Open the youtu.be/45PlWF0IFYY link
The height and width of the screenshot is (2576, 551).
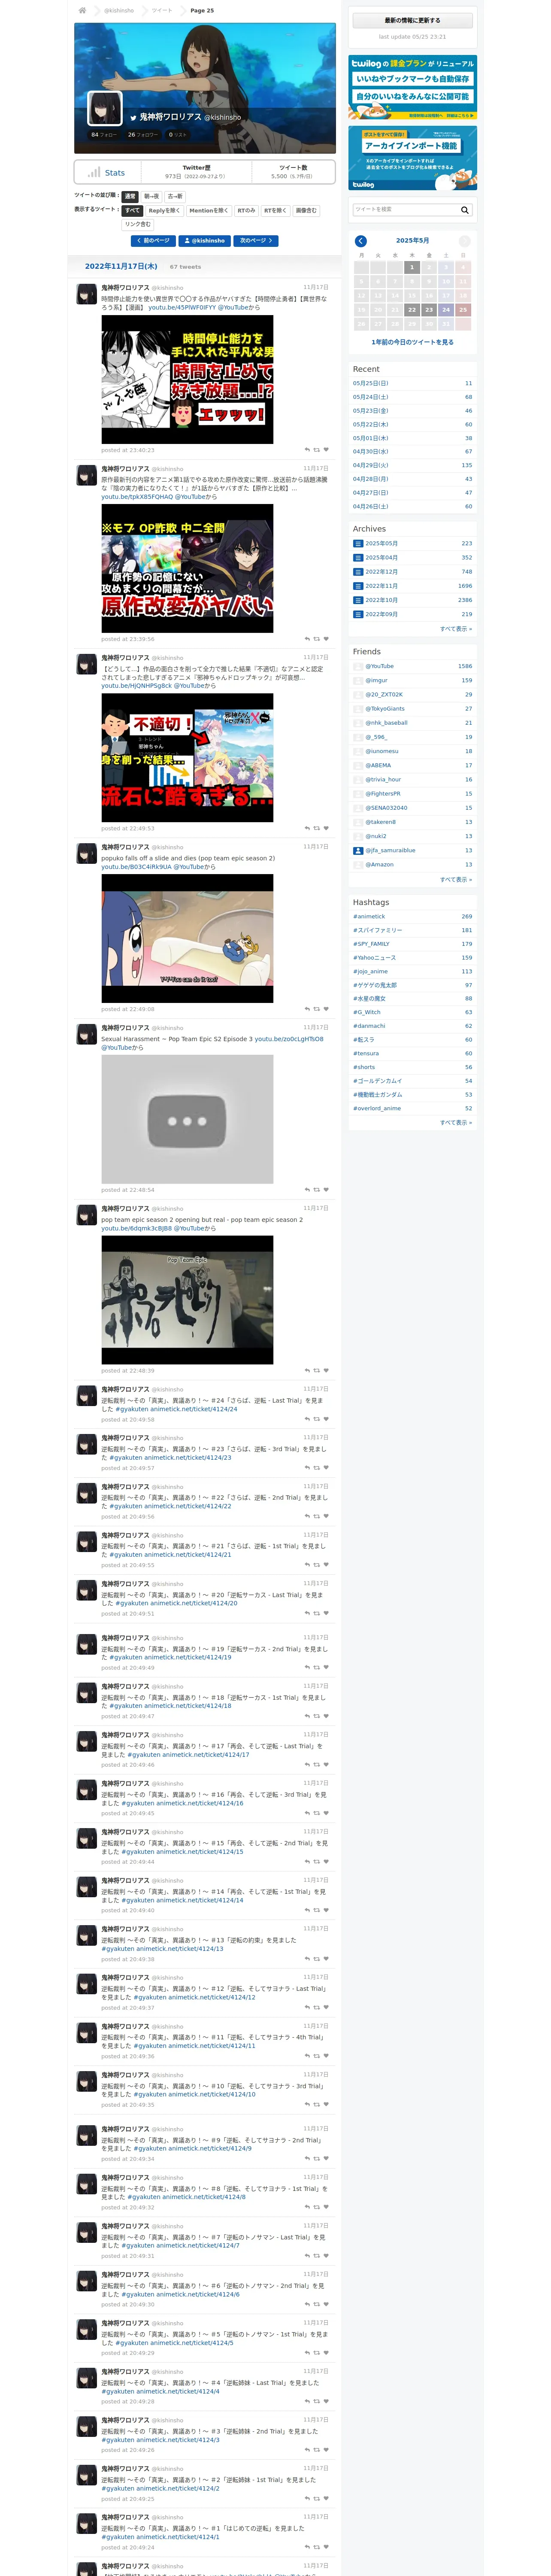click(x=182, y=308)
